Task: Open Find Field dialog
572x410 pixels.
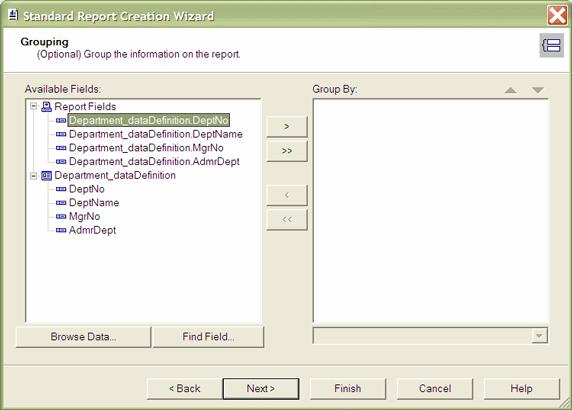Action: point(208,336)
